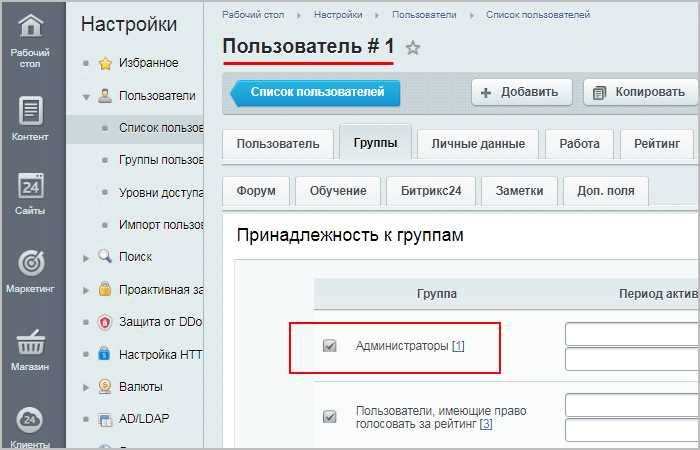Click the Проактивная защита lock icon
Viewport: 700px width, 450px height.
pos(105,289)
